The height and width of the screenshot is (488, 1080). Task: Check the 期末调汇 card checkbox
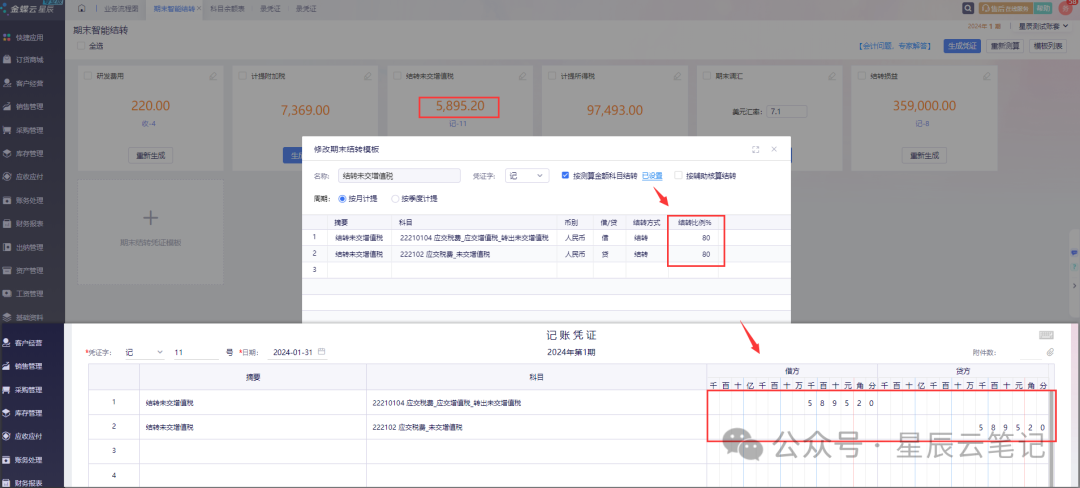pos(706,76)
